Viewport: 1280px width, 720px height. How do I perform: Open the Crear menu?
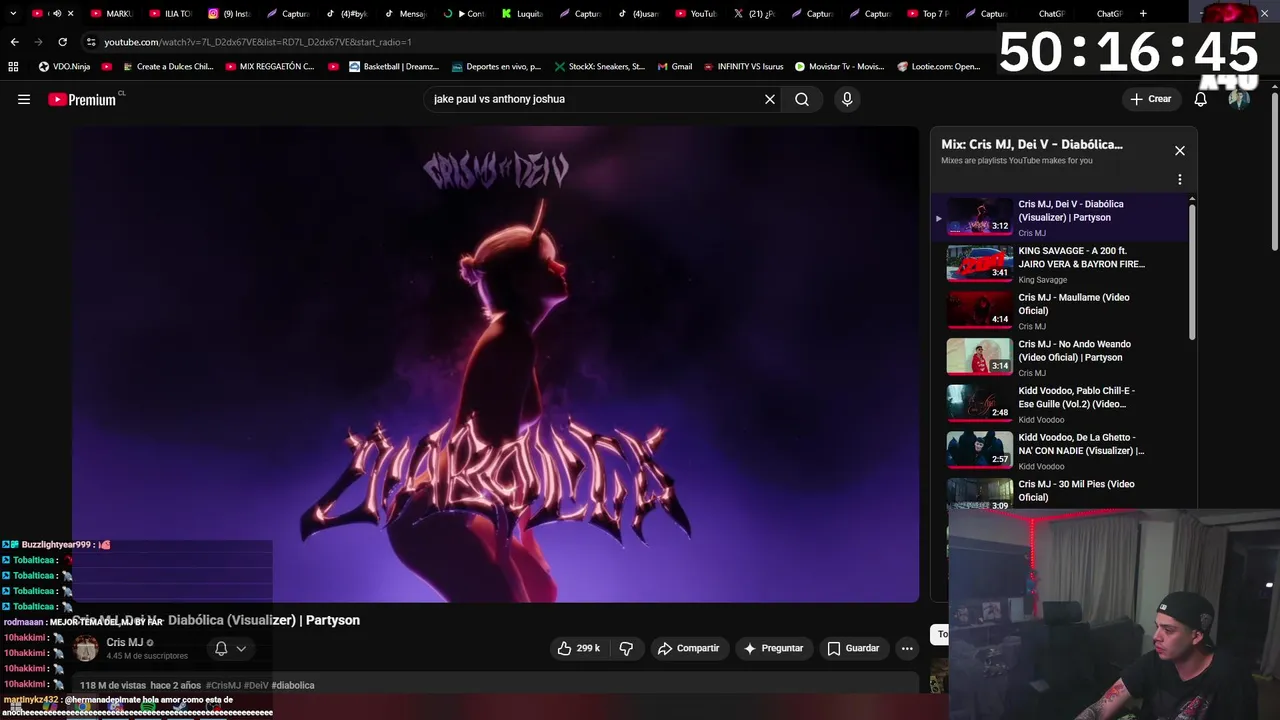[x=1151, y=99]
